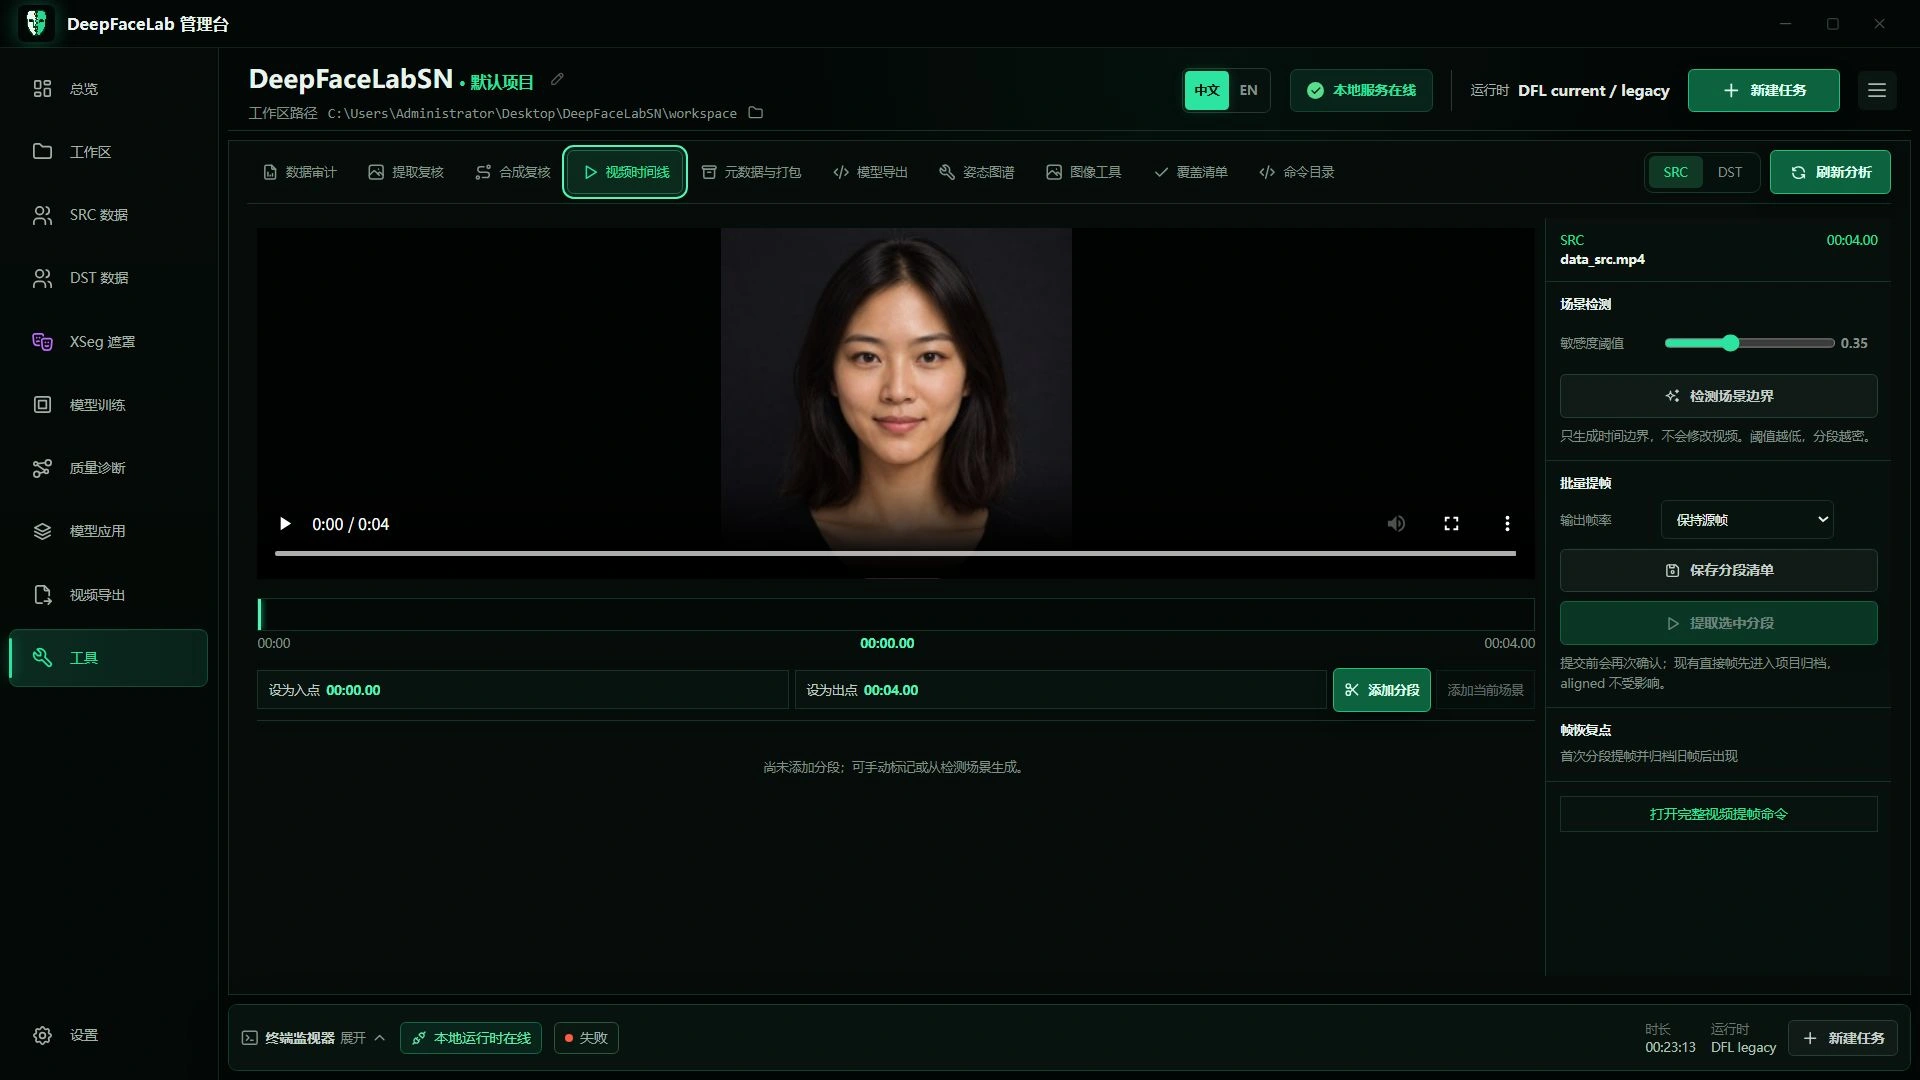The height and width of the screenshot is (1080, 1920).
Task: Open the 视频时间线 tab
Action: (625, 172)
